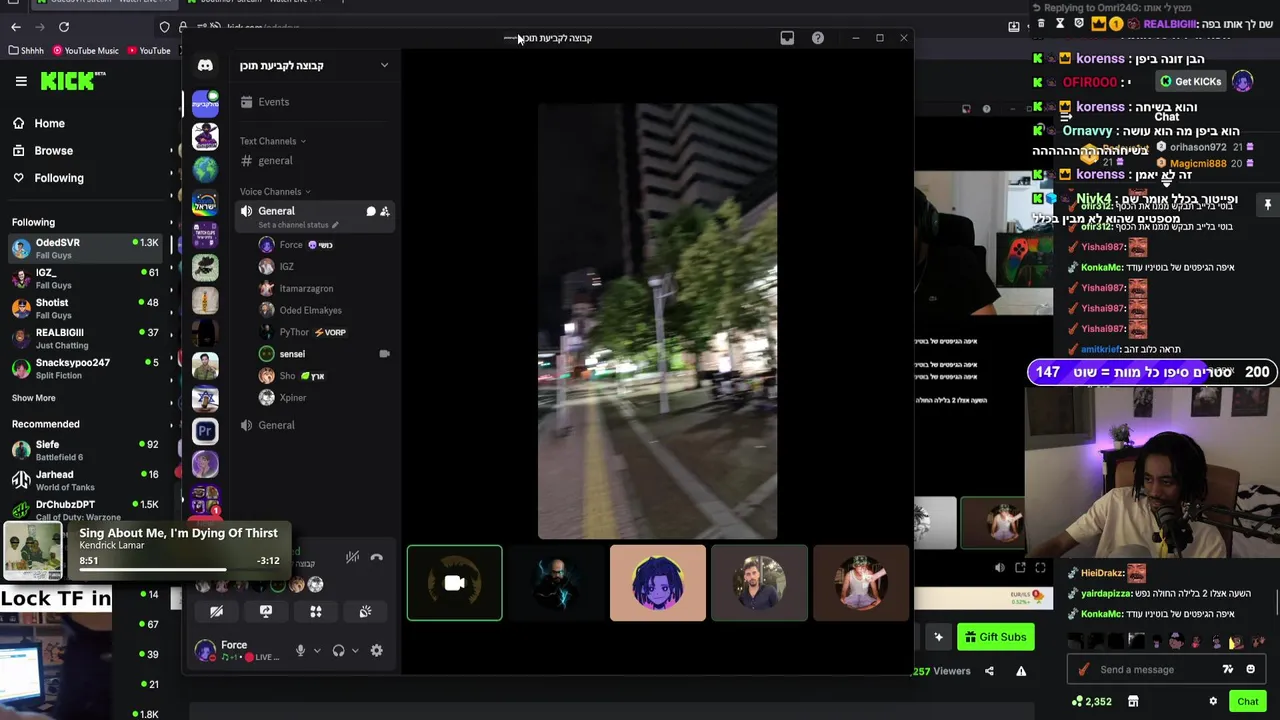Disconnect from the Discord voice call
The height and width of the screenshot is (720, 1280).
point(376,557)
